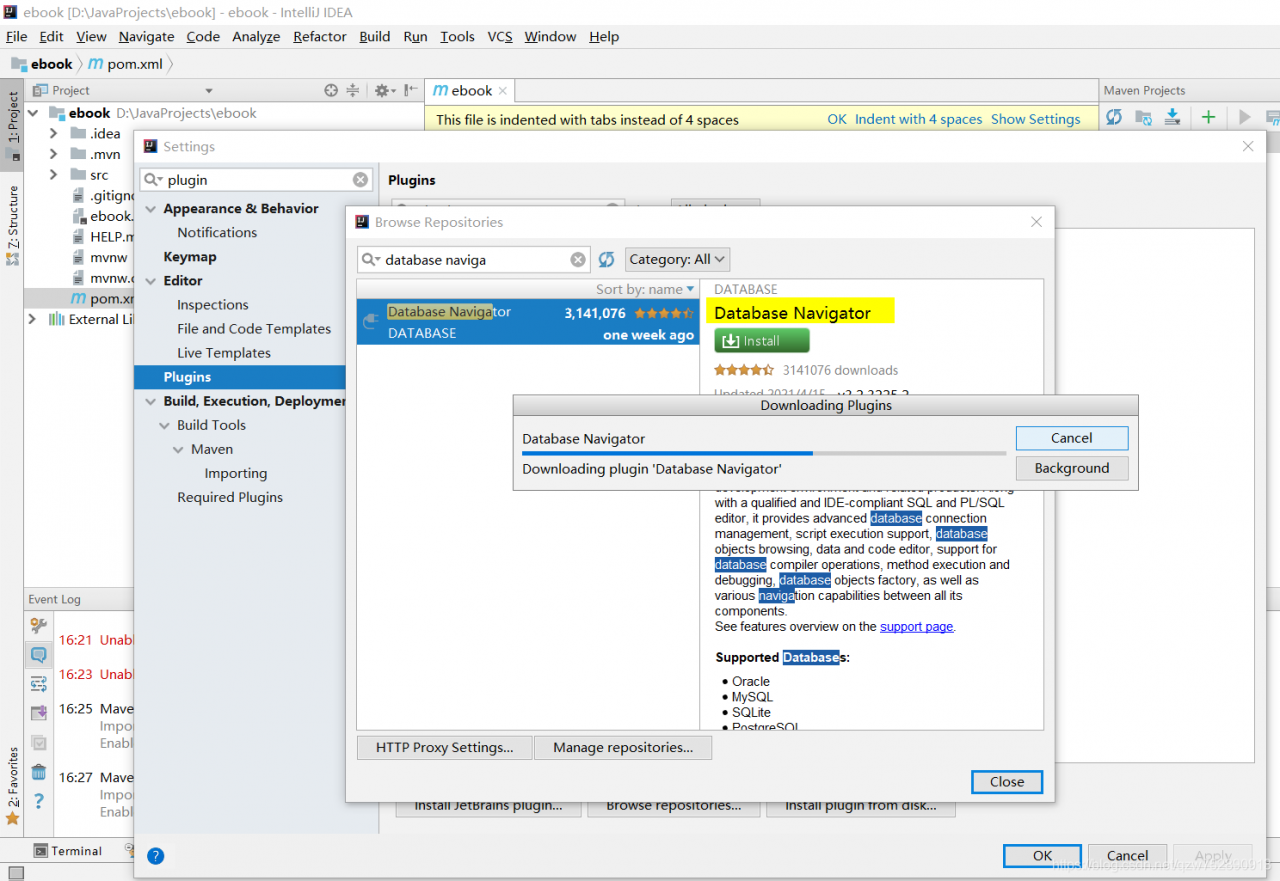Click the Event Log trash clear icon
This screenshot has height=881, width=1280.
point(38,772)
